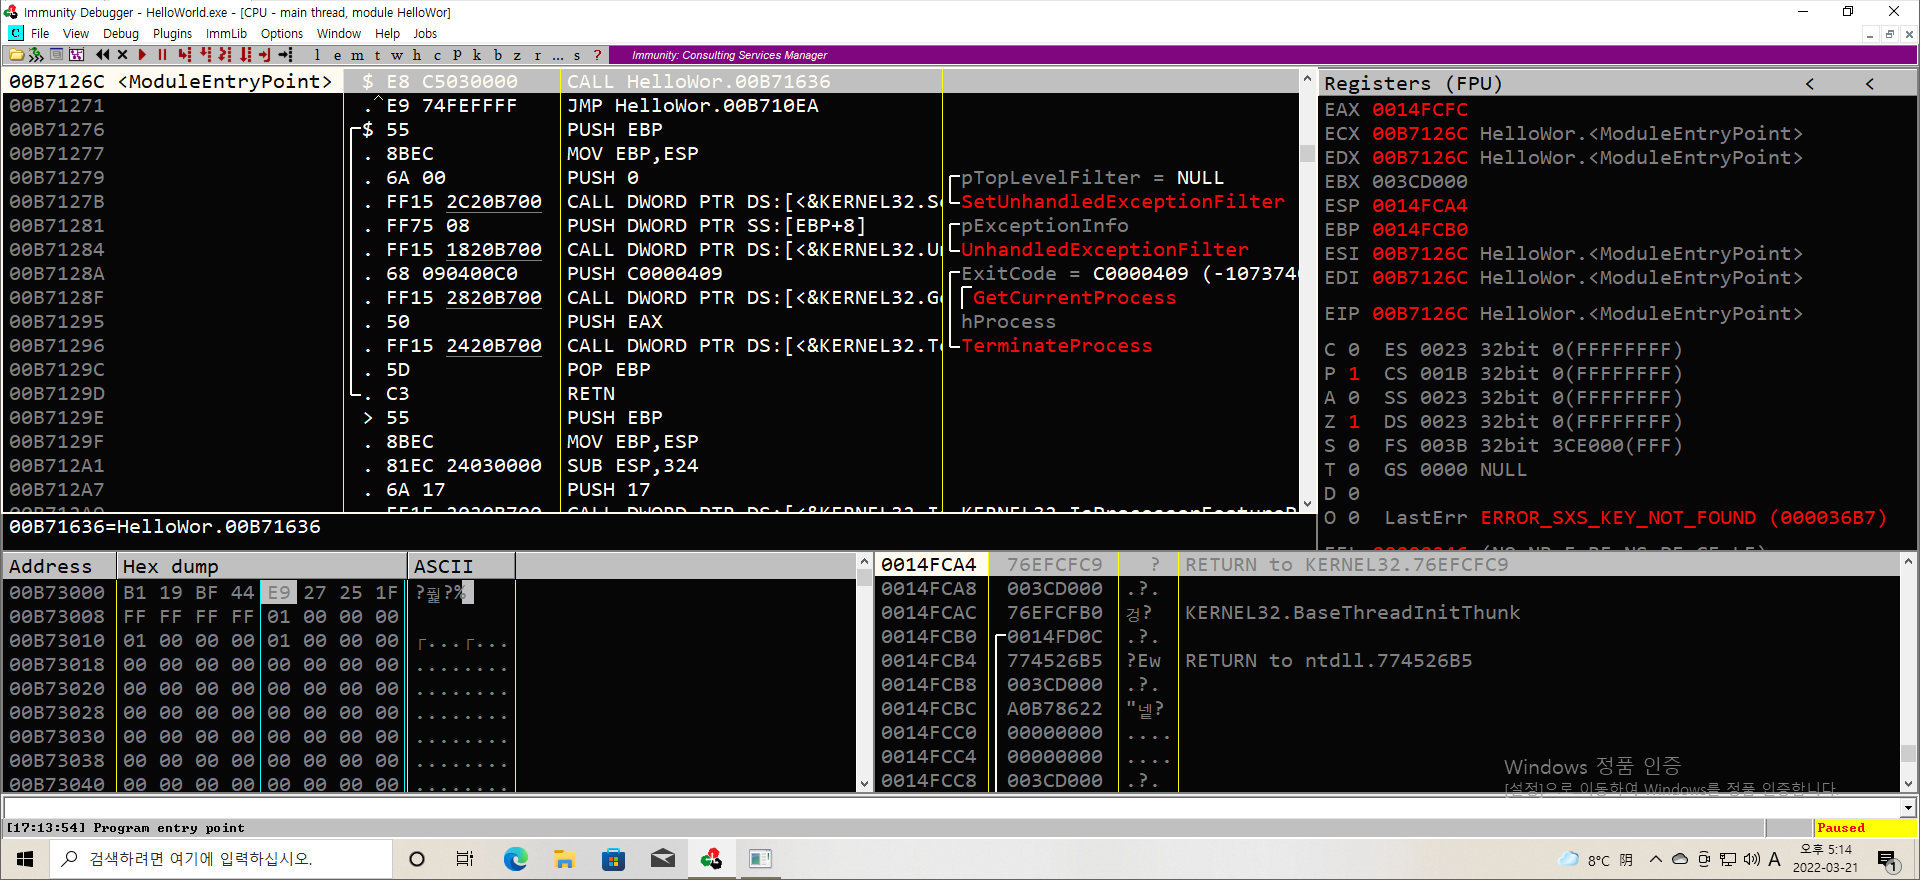The height and width of the screenshot is (880, 1920).
Task: Show CPU window with the 'c' button
Action: coord(437,55)
